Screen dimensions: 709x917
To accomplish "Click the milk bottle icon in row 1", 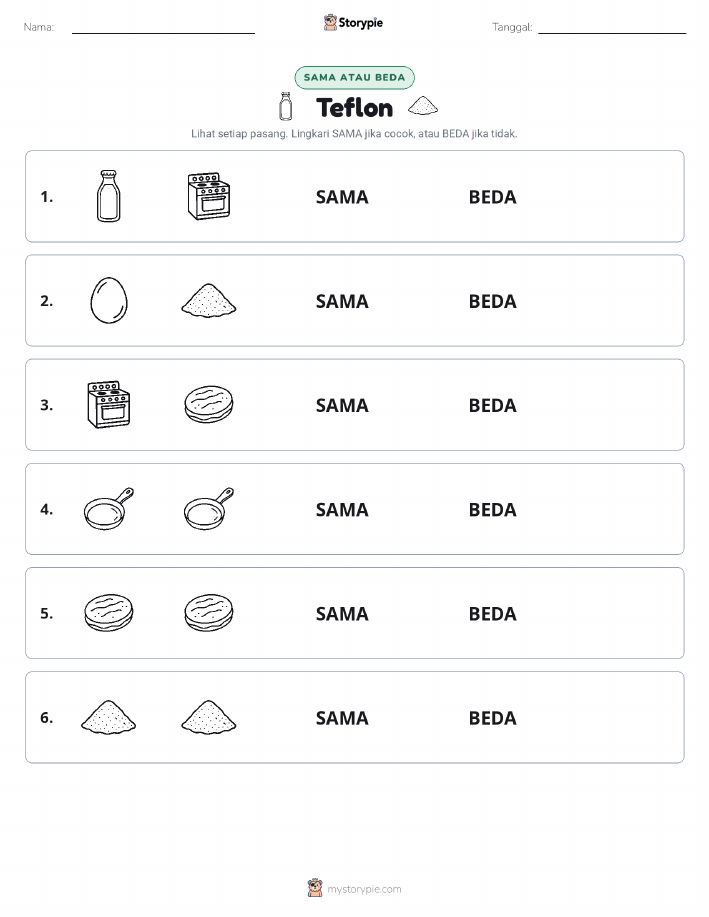I will tap(109, 196).
